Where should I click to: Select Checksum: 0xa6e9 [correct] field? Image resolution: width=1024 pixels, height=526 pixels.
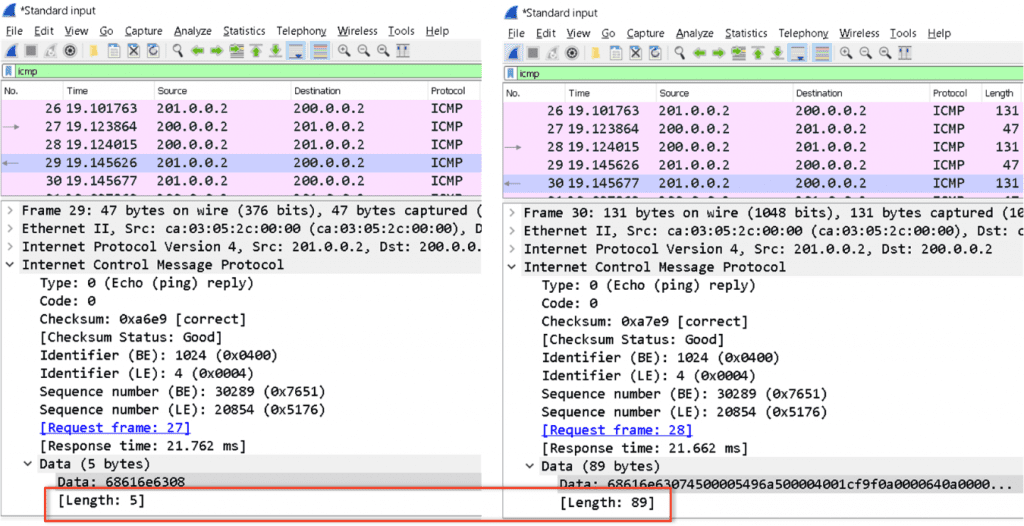tap(143, 320)
